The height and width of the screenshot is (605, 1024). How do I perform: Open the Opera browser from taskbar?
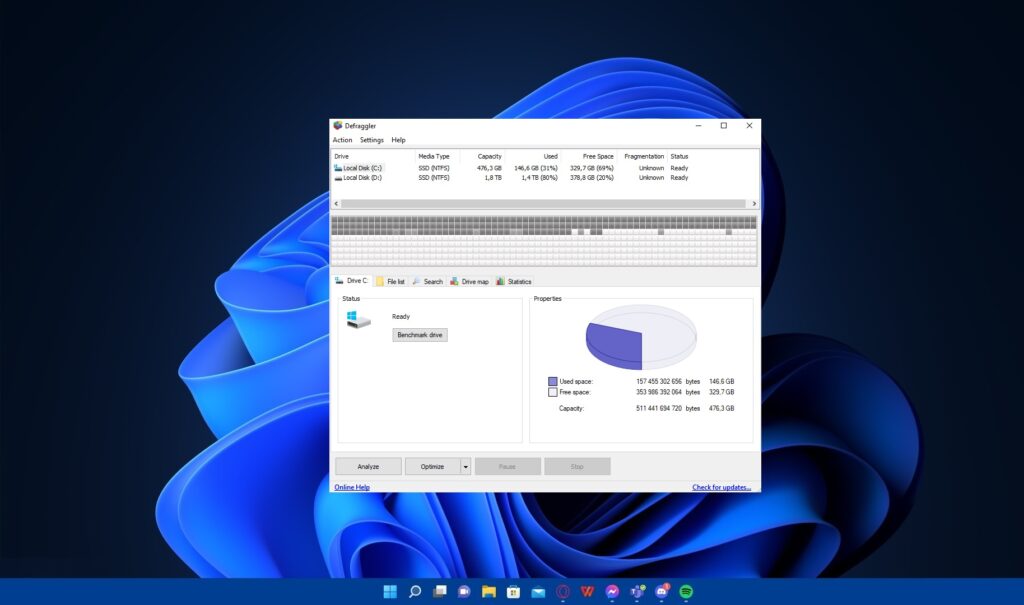coord(563,592)
